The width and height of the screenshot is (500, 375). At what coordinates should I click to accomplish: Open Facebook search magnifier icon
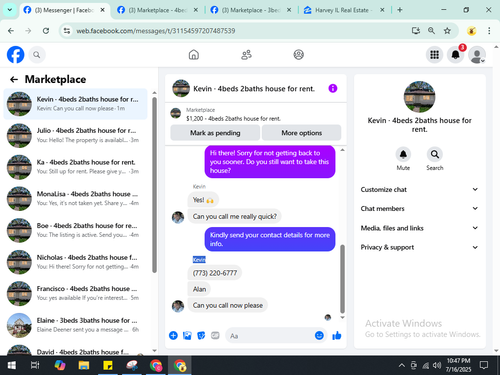[x=37, y=55]
